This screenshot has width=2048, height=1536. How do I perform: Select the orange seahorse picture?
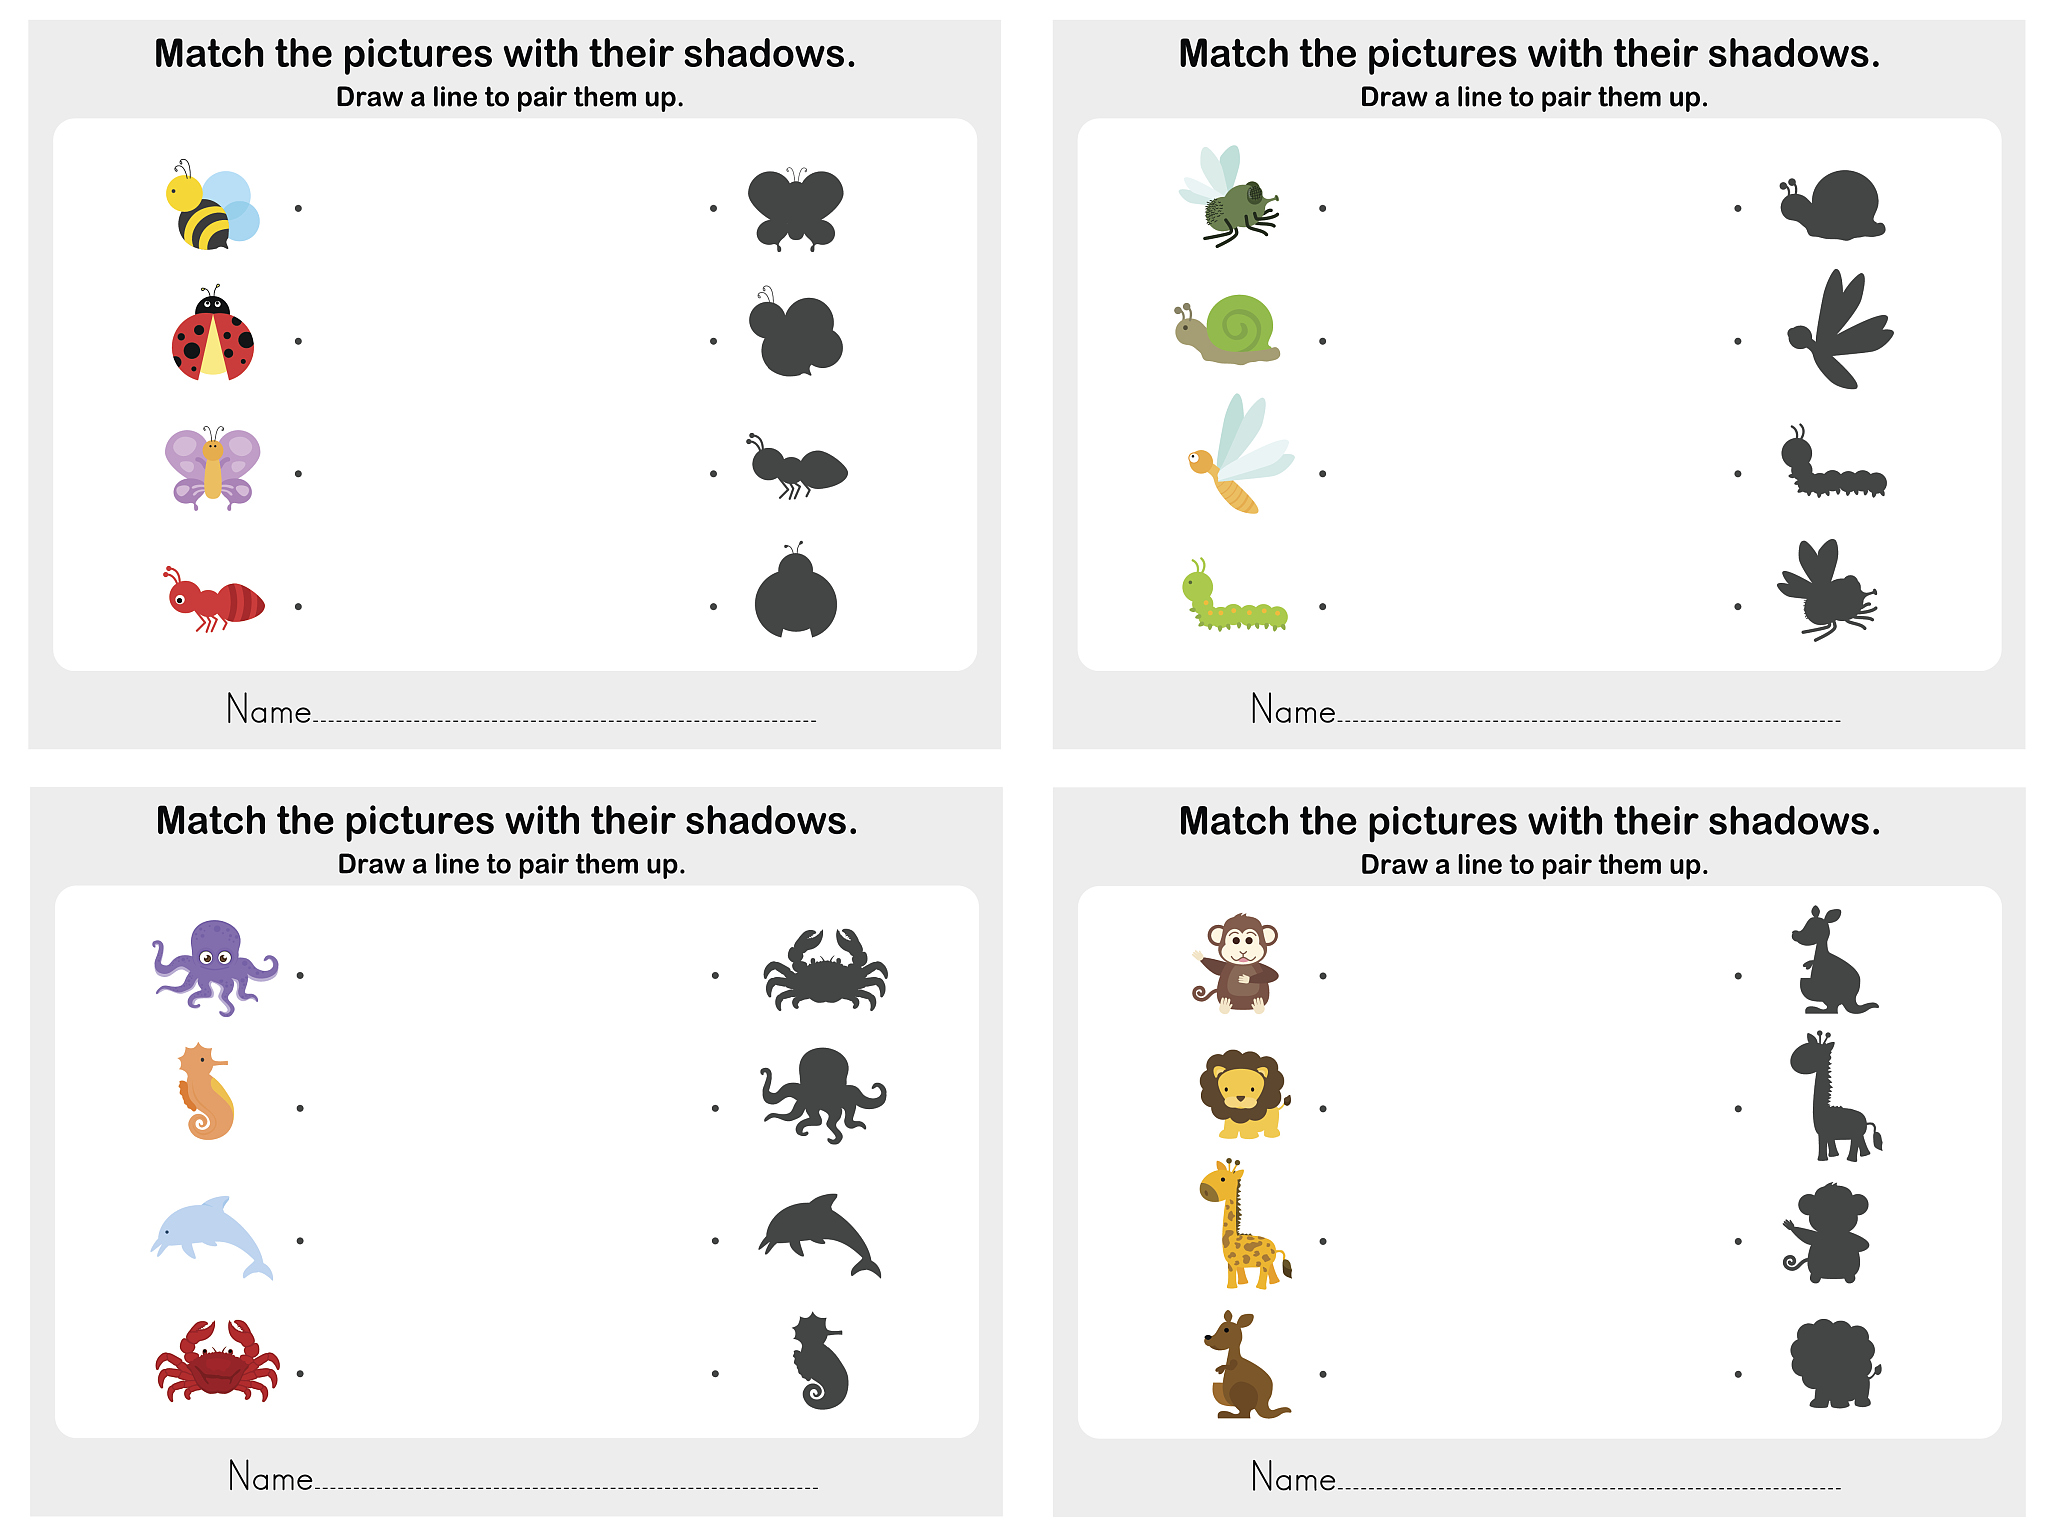click(x=206, y=1092)
